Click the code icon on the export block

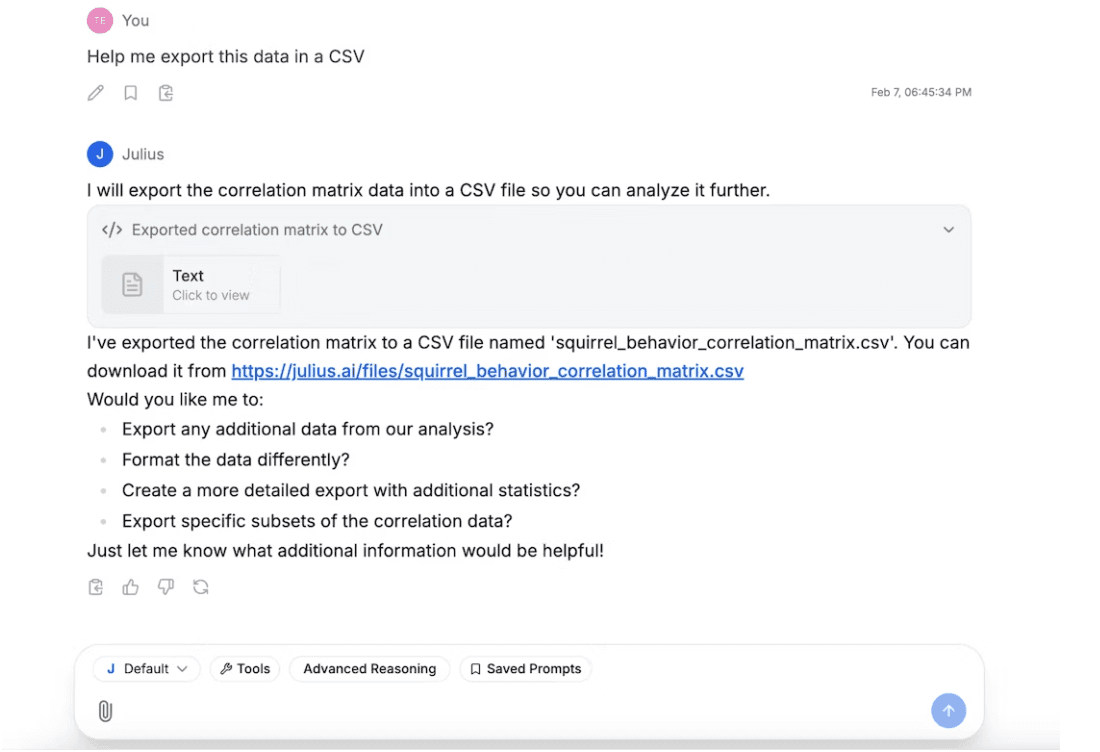pos(113,229)
